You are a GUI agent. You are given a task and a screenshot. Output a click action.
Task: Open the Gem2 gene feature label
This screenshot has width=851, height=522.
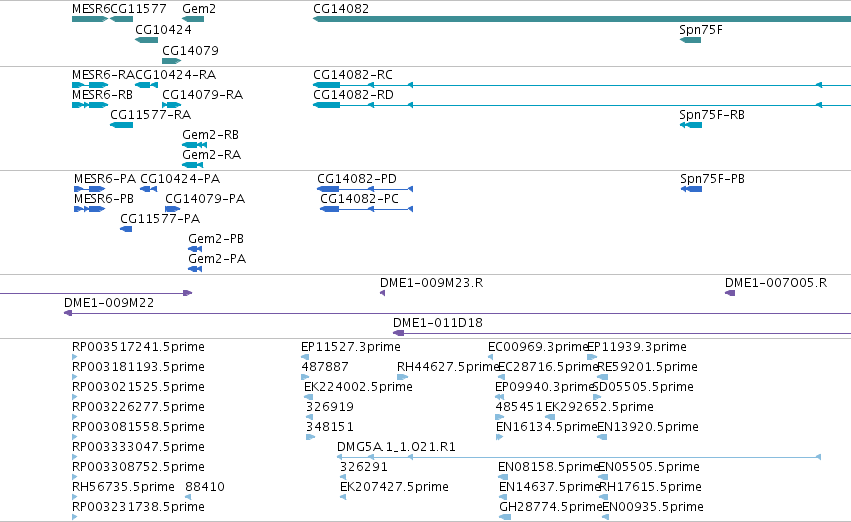click(199, 9)
